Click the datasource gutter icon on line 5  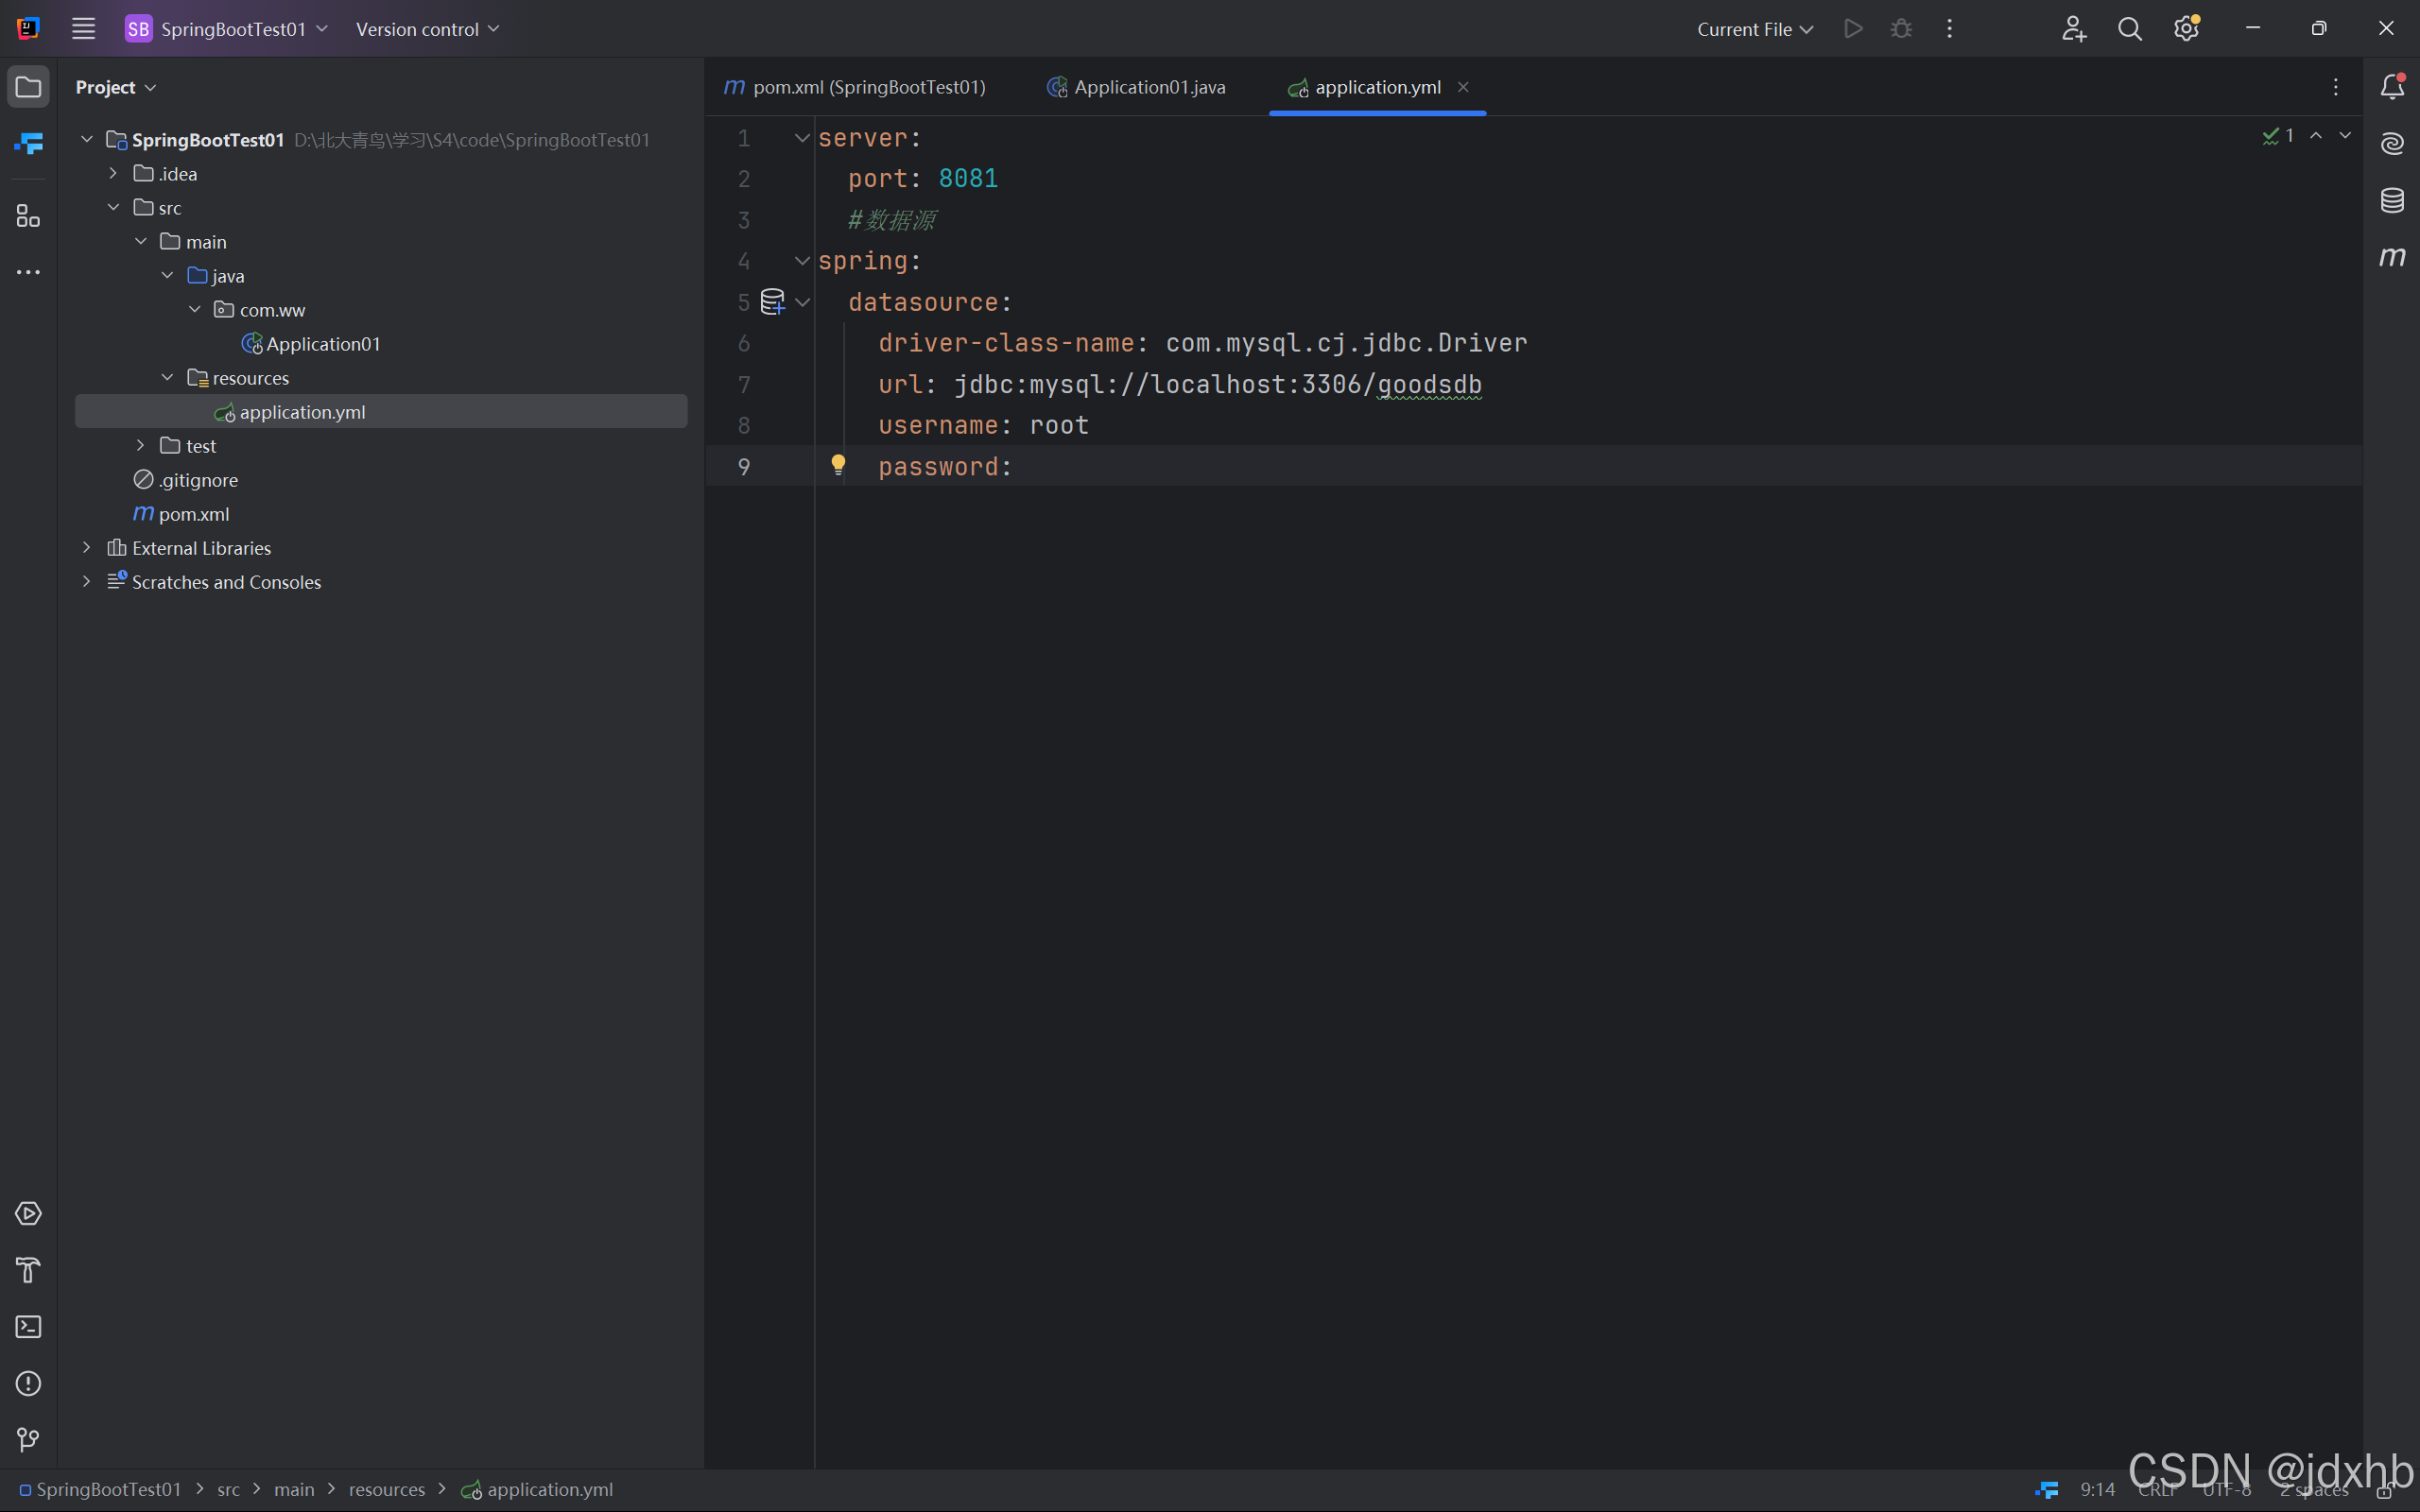pyautogui.click(x=772, y=302)
